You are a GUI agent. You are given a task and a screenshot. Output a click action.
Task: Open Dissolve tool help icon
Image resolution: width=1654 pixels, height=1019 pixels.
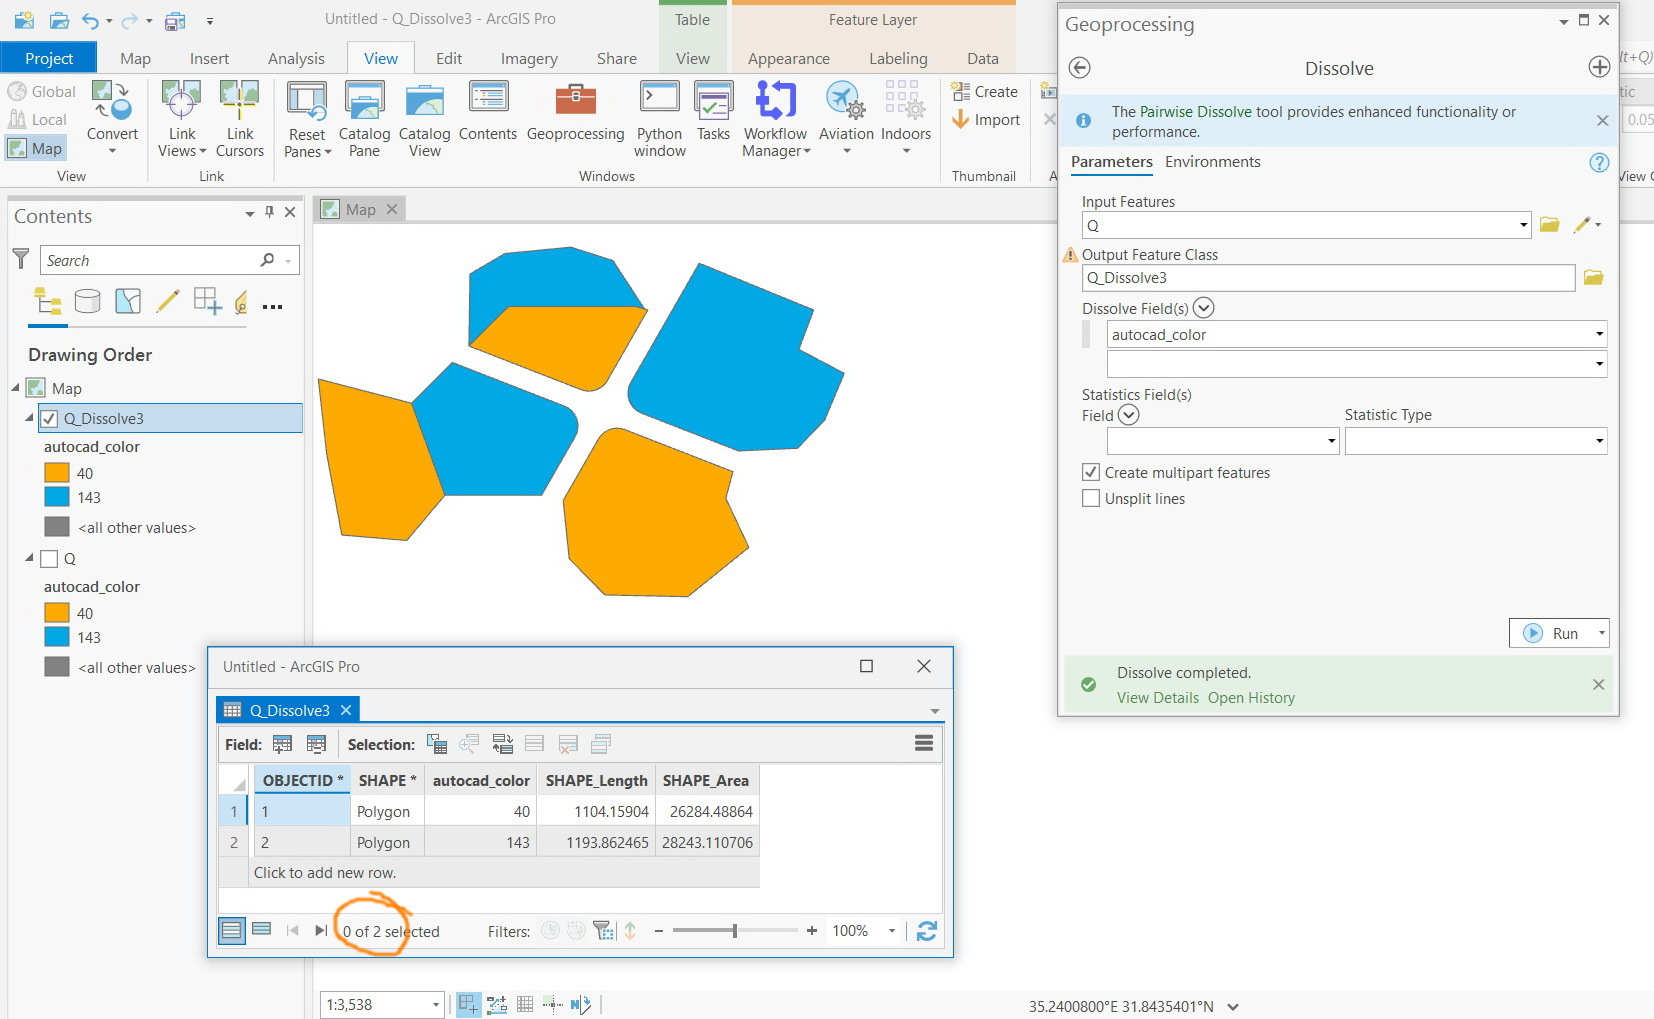click(x=1599, y=162)
